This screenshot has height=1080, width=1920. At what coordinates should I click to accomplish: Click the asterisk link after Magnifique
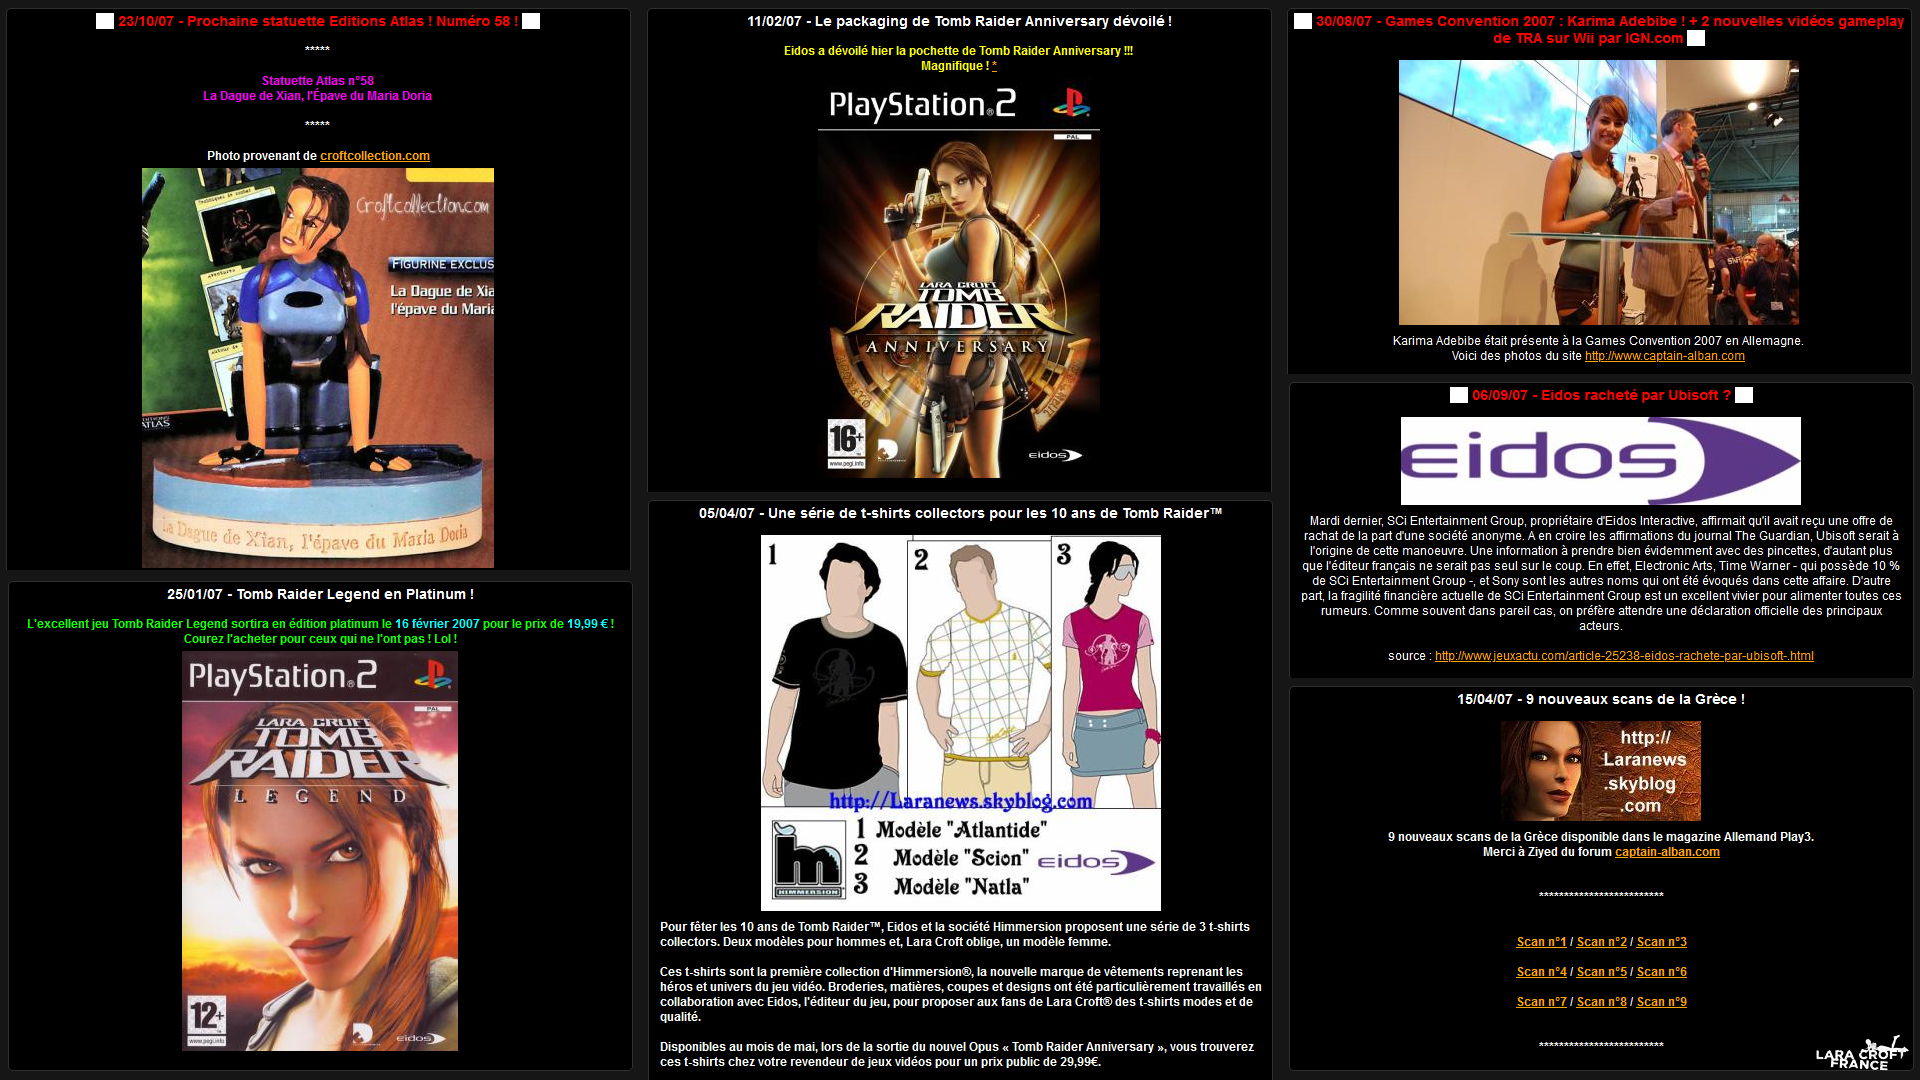[x=994, y=66]
